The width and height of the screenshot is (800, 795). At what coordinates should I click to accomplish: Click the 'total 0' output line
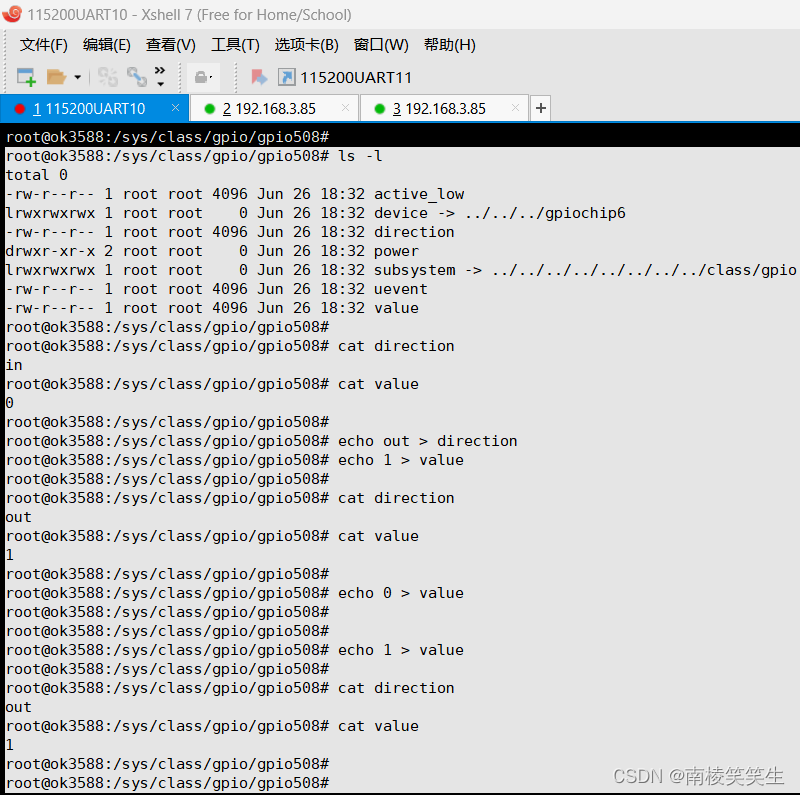tap(37, 176)
